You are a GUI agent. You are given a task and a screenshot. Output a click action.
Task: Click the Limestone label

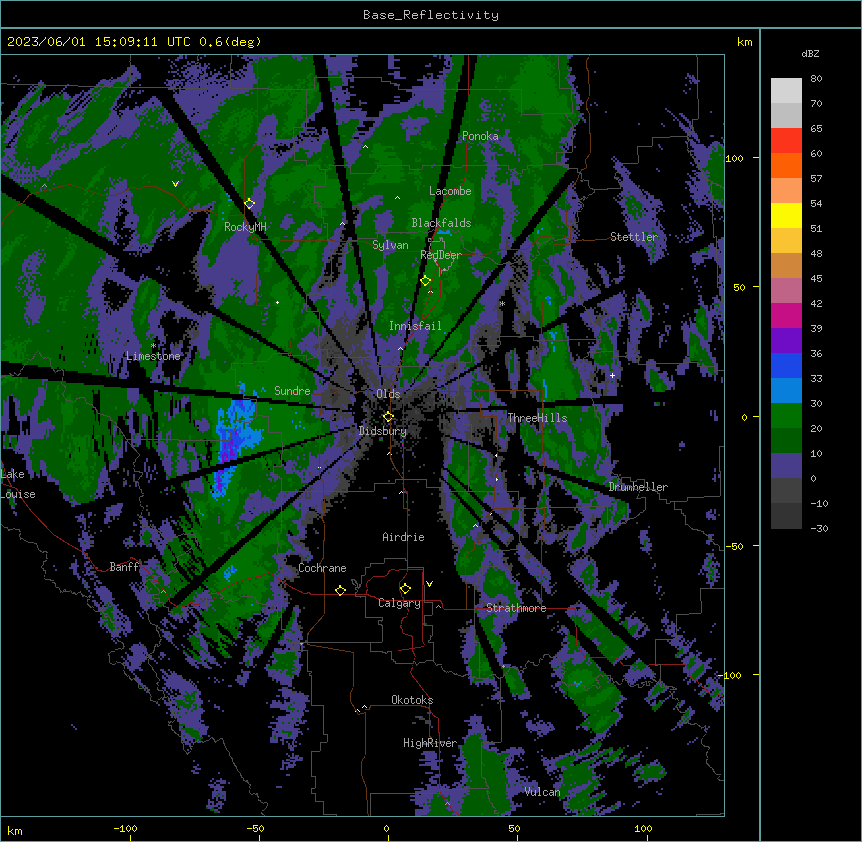tap(153, 356)
